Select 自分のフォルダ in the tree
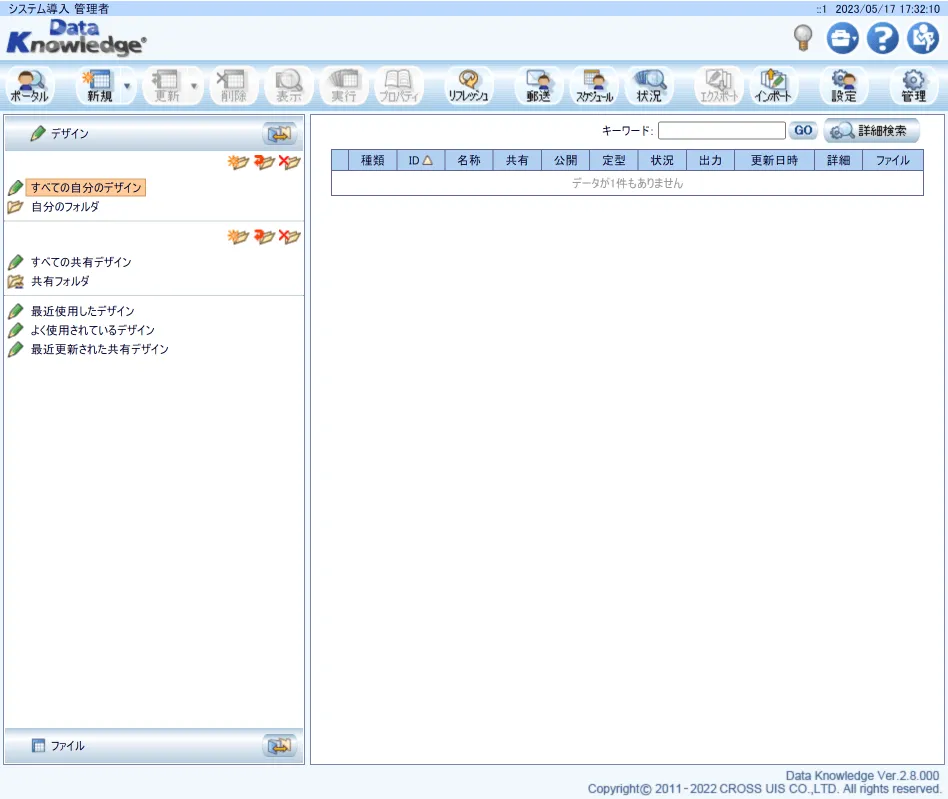Image resolution: width=948 pixels, height=799 pixels. 65,207
